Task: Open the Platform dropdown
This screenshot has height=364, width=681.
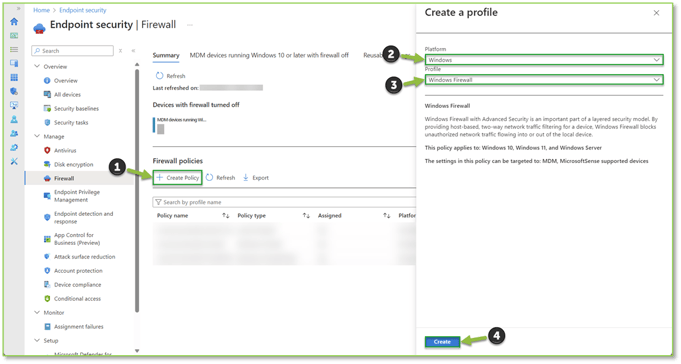Action: coord(544,60)
